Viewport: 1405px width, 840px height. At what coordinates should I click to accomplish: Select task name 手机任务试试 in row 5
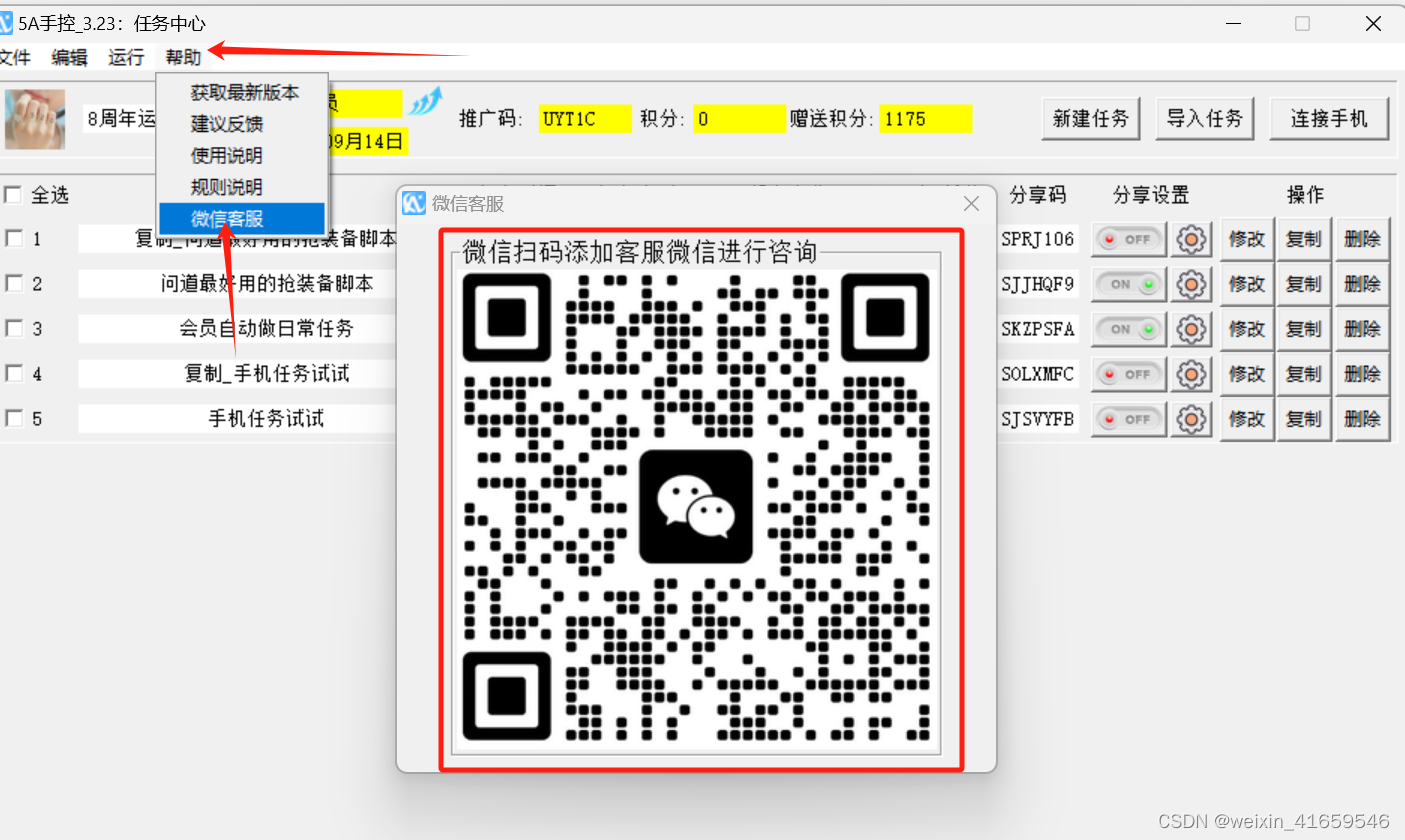point(267,419)
